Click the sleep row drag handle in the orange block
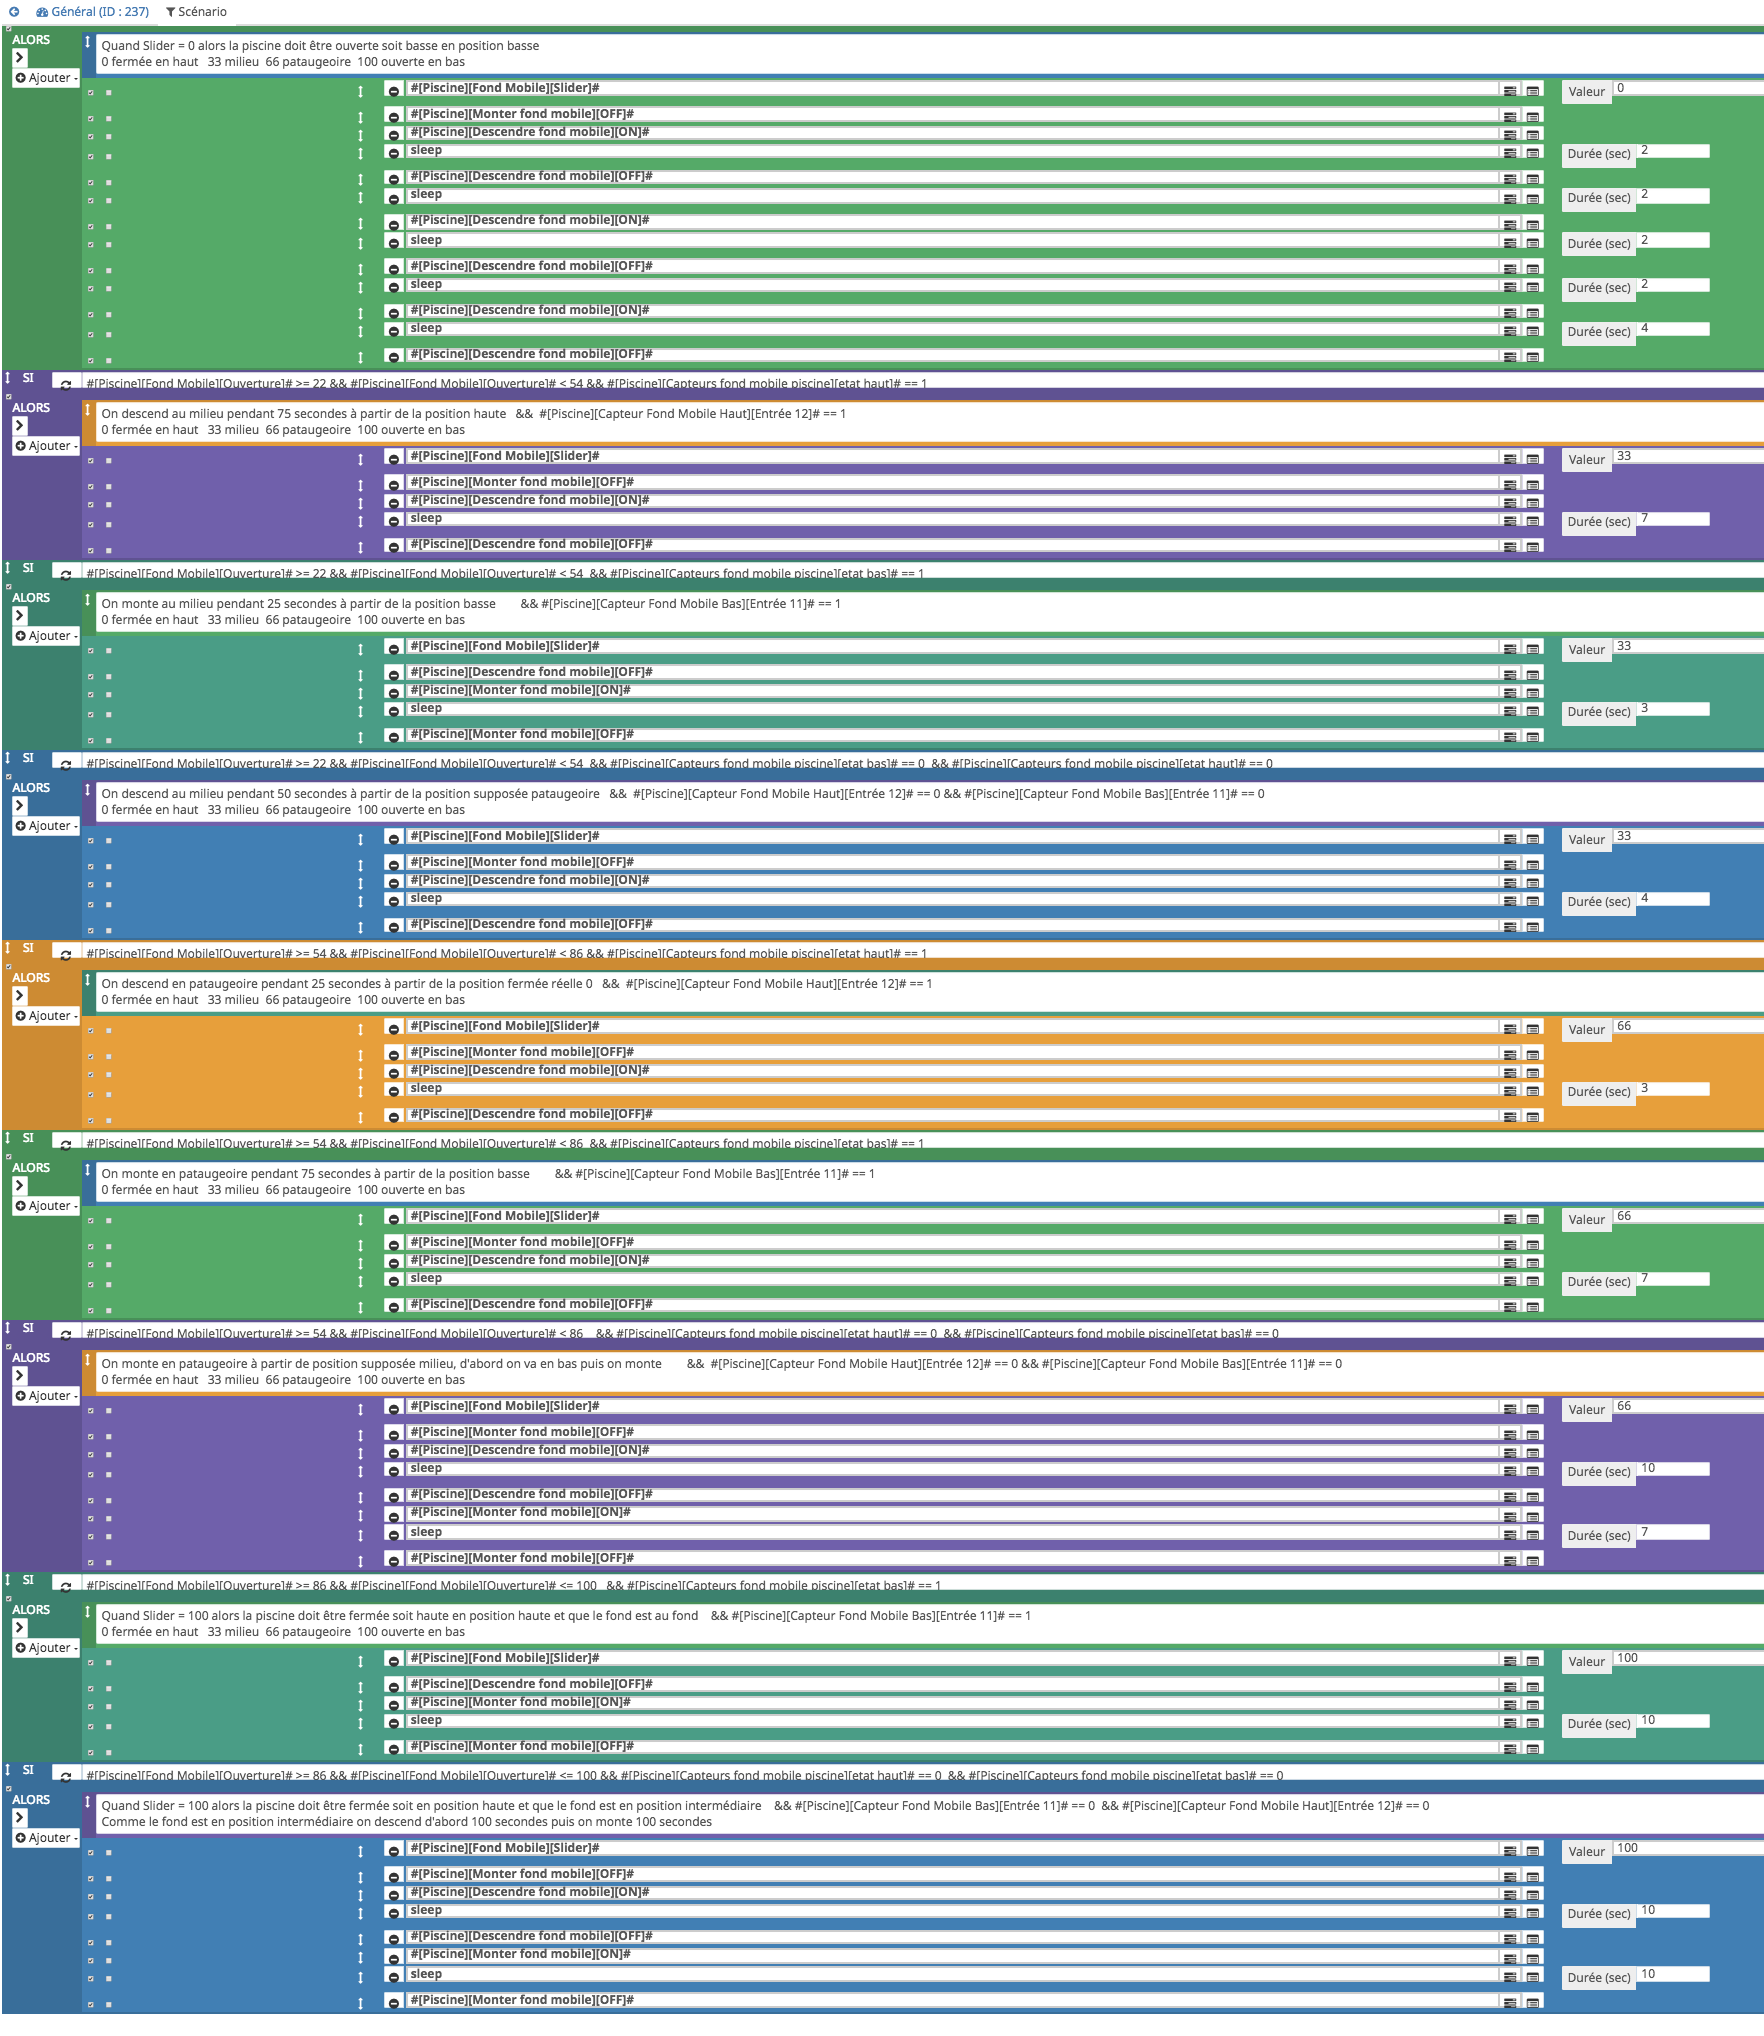This screenshot has width=1764, height=2036. tap(361, 1092)
